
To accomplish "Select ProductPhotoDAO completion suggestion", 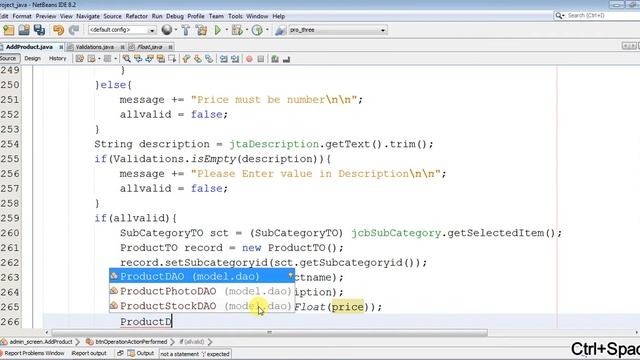I will point(202,291).
